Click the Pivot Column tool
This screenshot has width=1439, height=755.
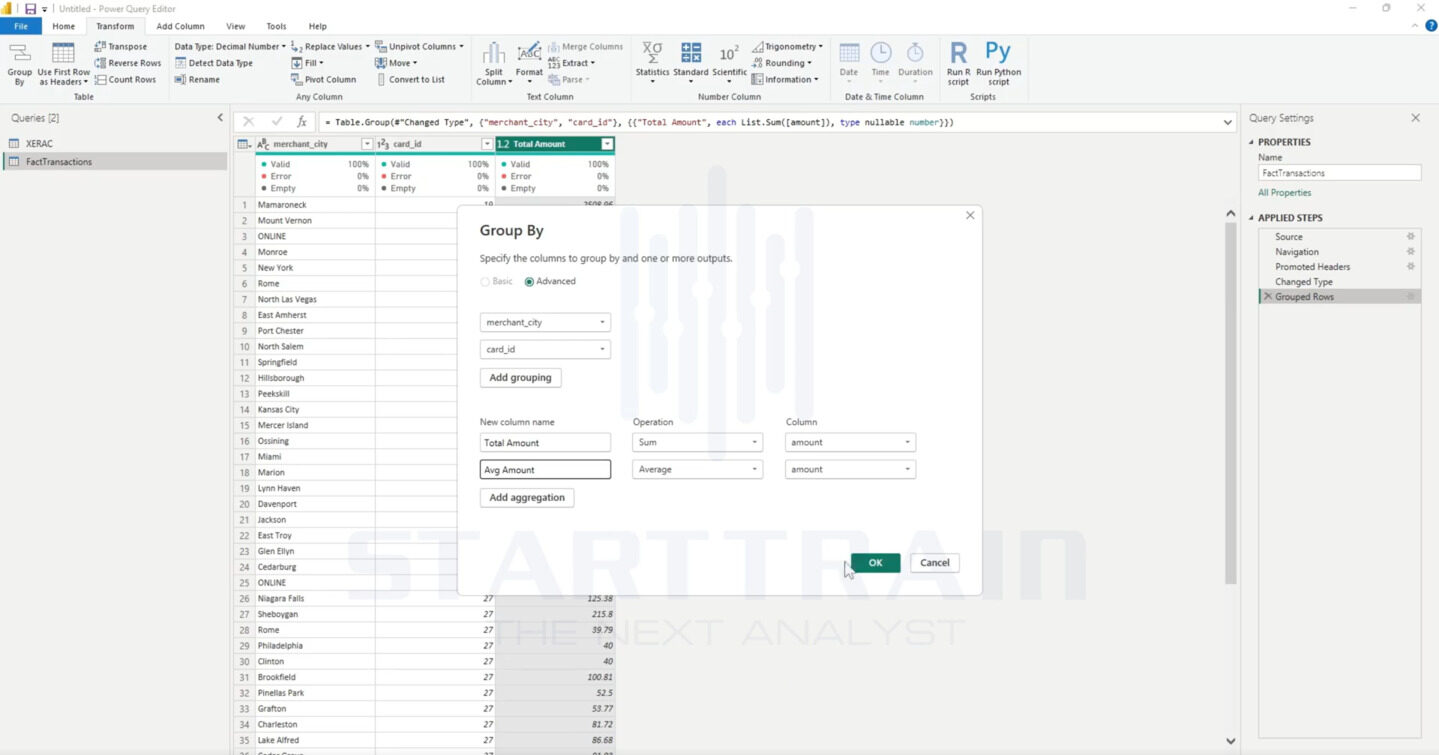tap(323, 80)
